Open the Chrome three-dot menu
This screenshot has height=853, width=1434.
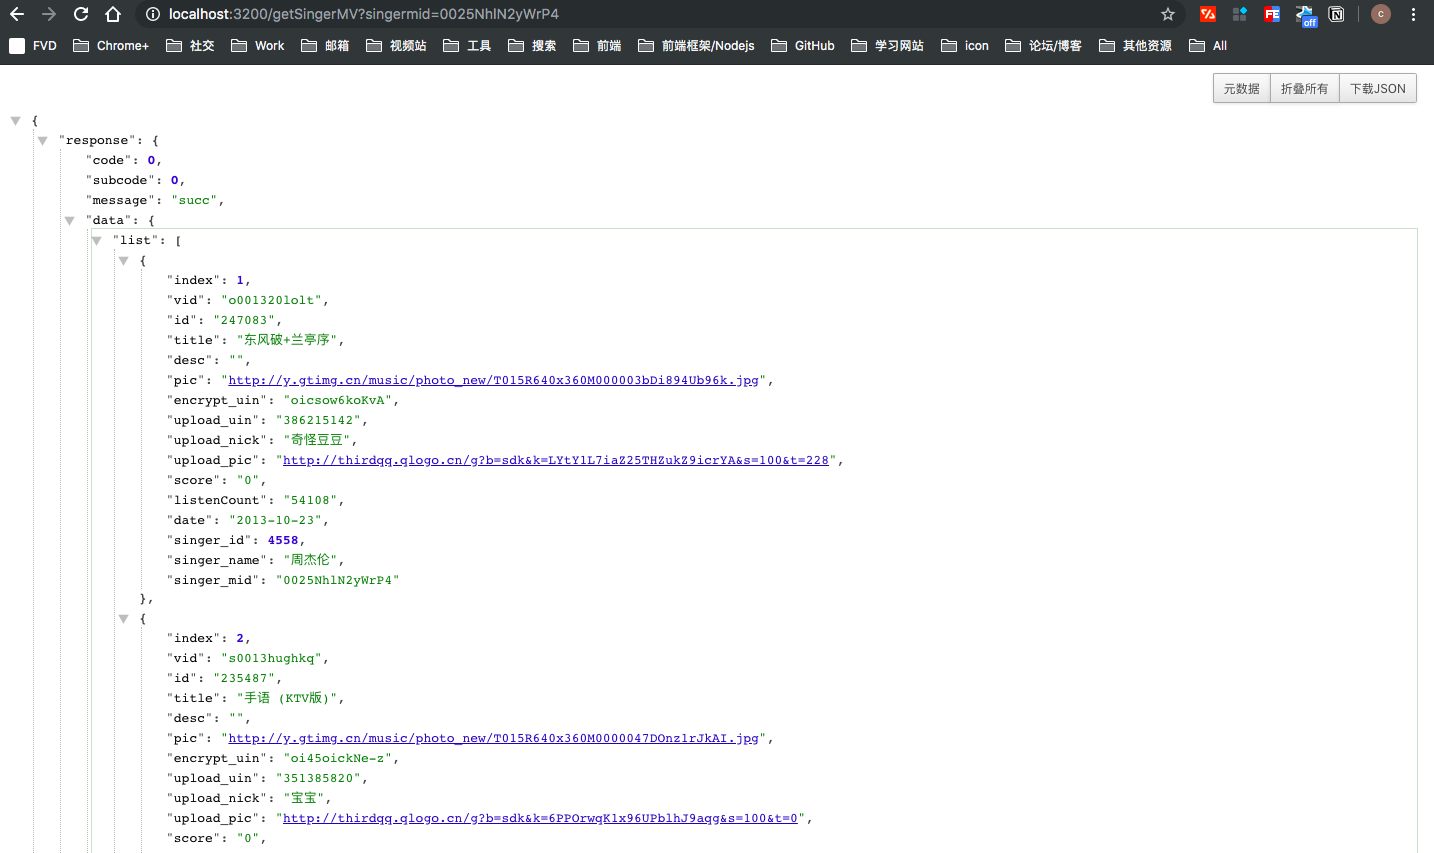point(1413,14)
